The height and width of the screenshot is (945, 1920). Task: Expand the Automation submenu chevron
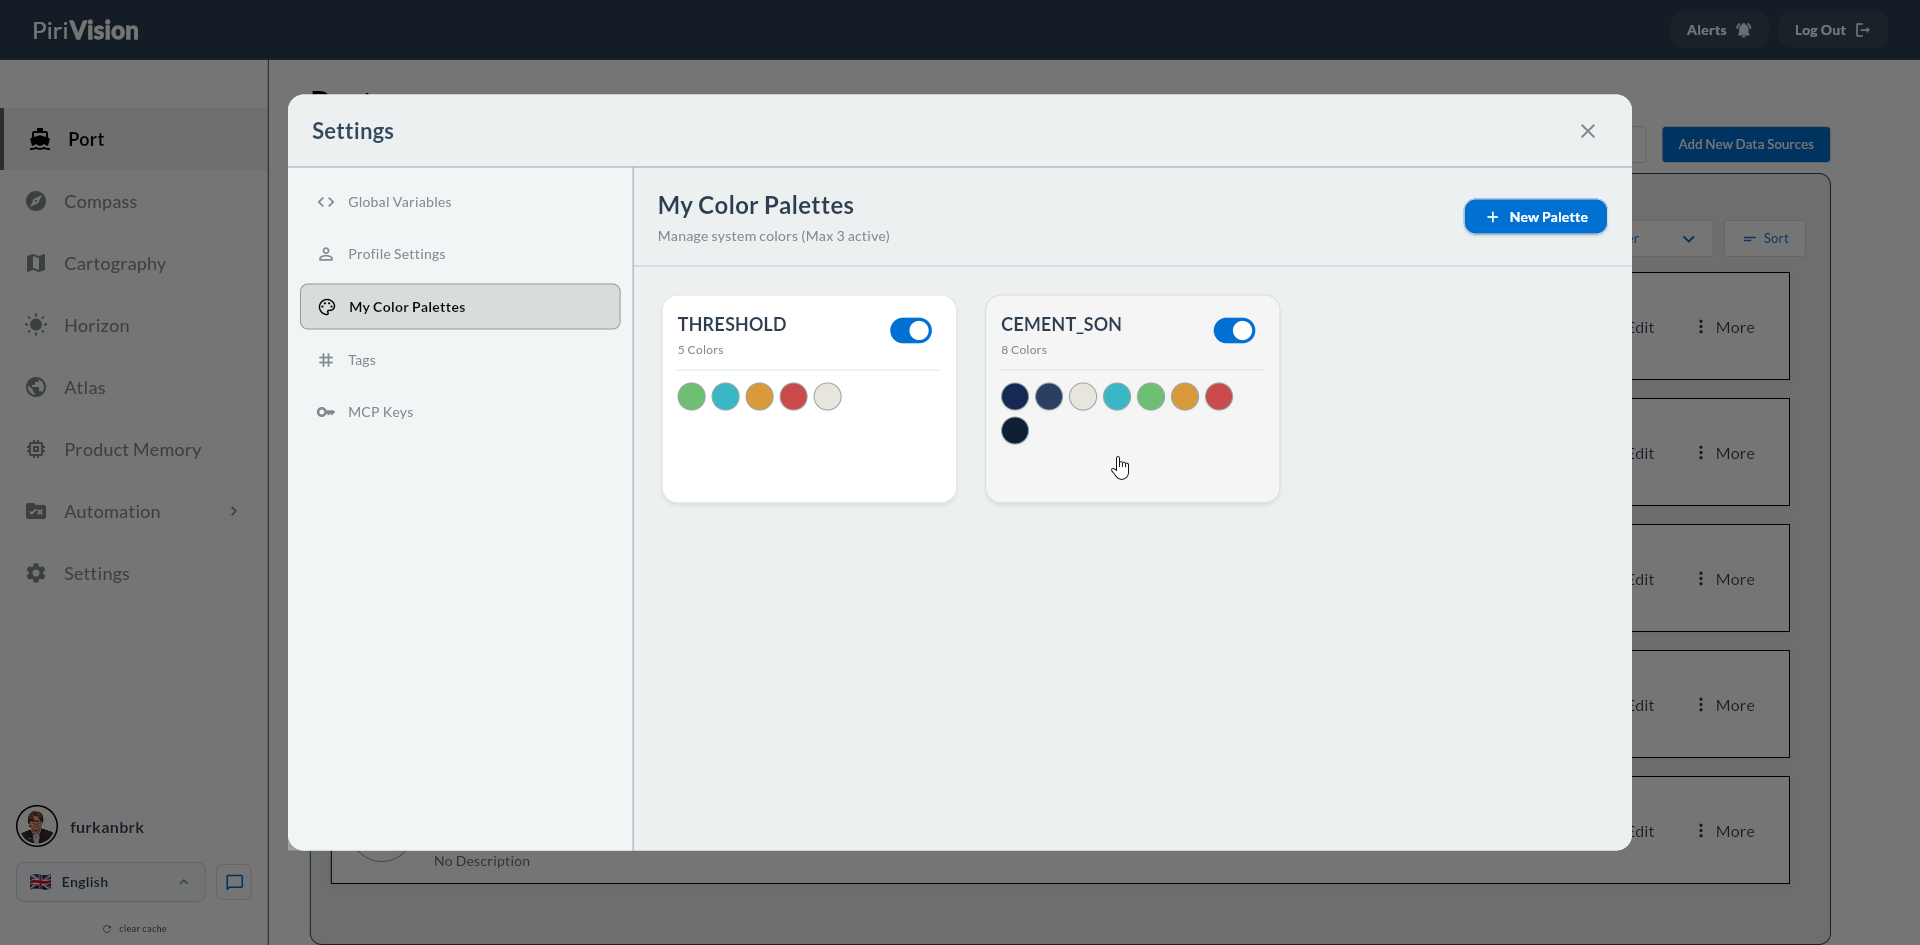(x=234, y=511)
